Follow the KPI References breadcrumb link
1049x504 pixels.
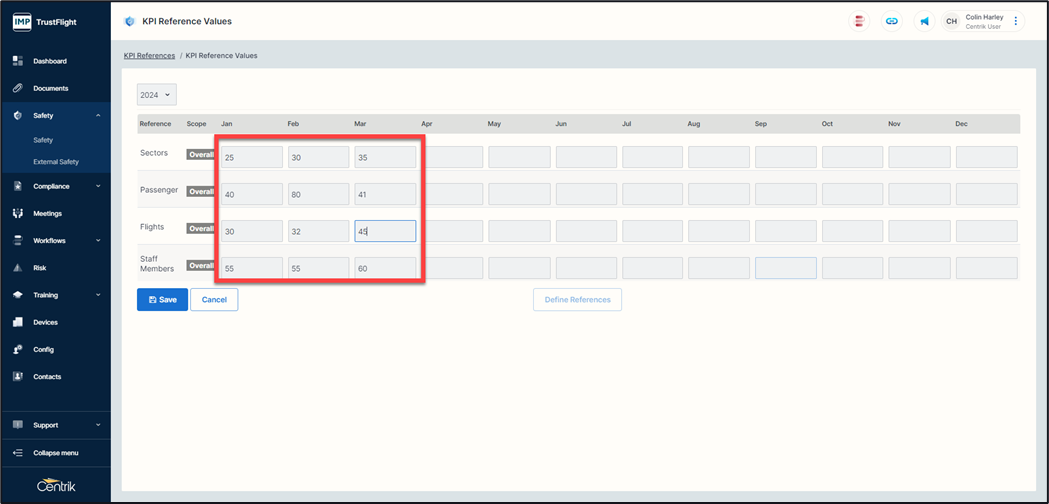[149, 56]
